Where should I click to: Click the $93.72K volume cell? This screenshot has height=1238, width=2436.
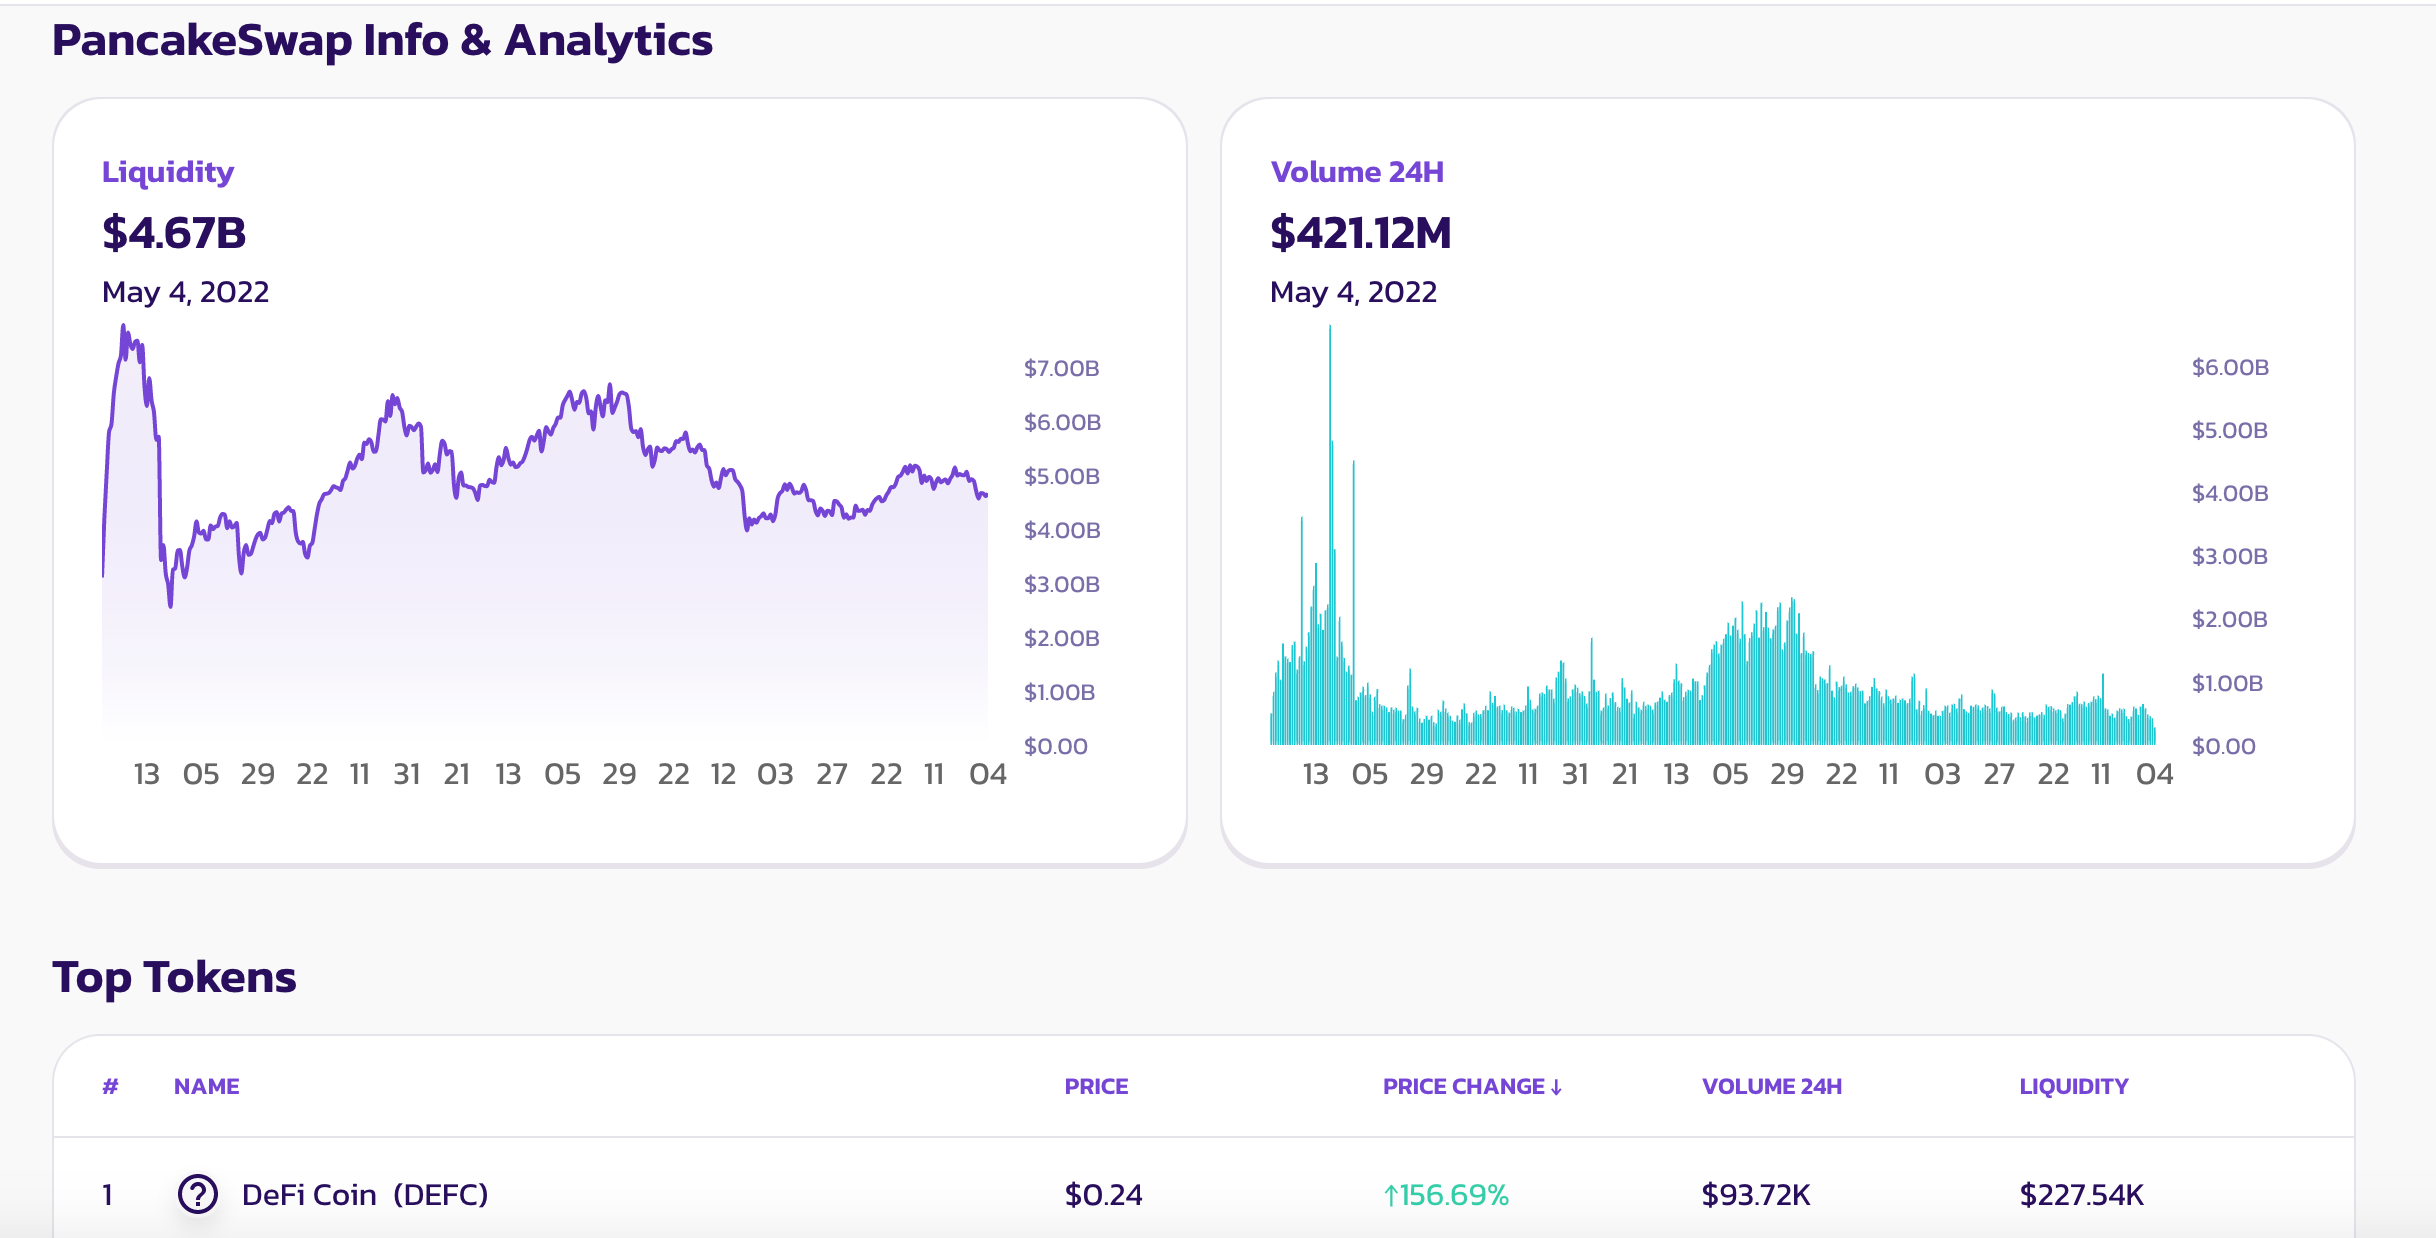(x=1756, y=1195)
